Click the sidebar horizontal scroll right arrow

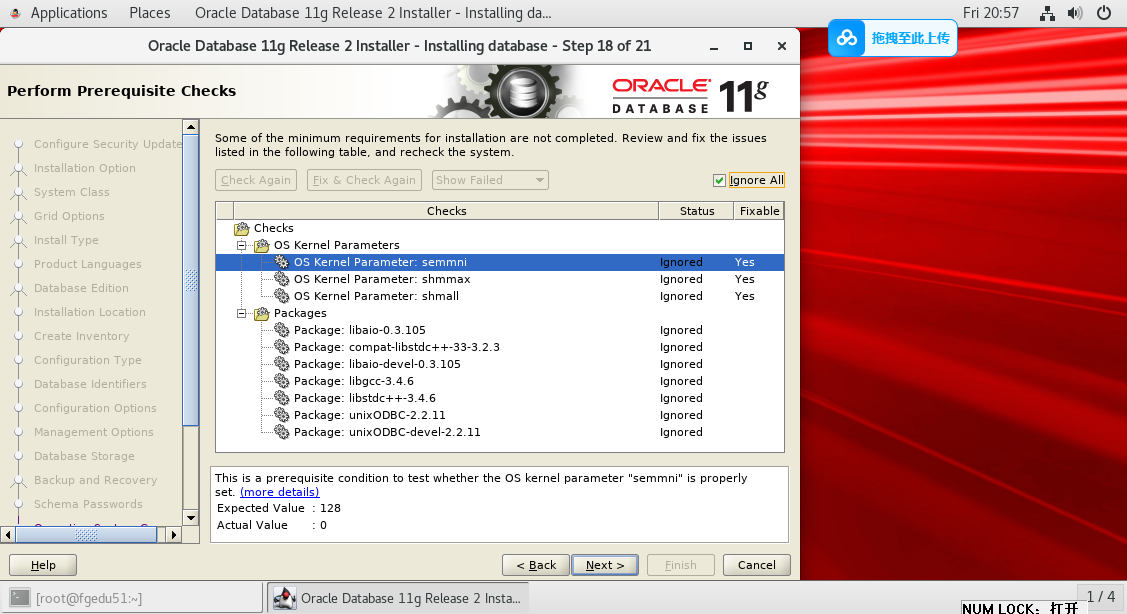[173, 535]
